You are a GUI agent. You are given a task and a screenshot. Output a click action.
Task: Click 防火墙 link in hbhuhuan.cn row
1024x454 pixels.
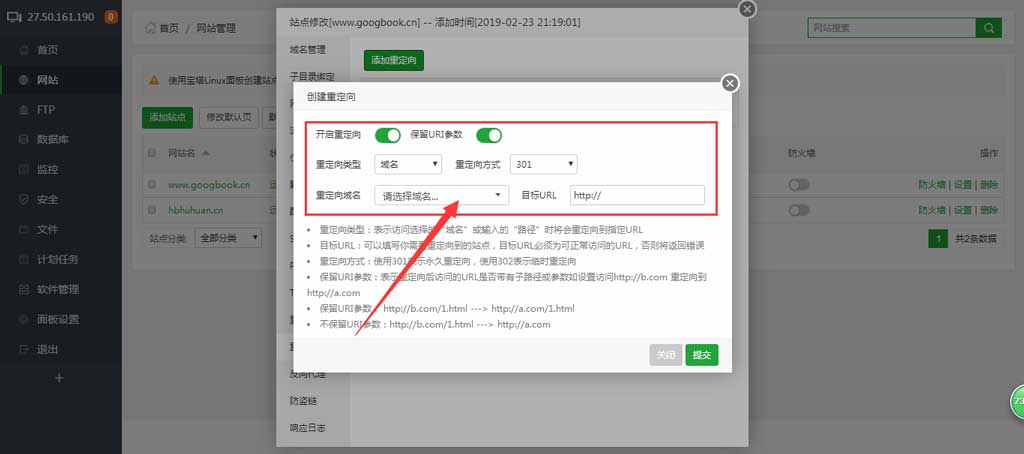[x=932, y=210]
